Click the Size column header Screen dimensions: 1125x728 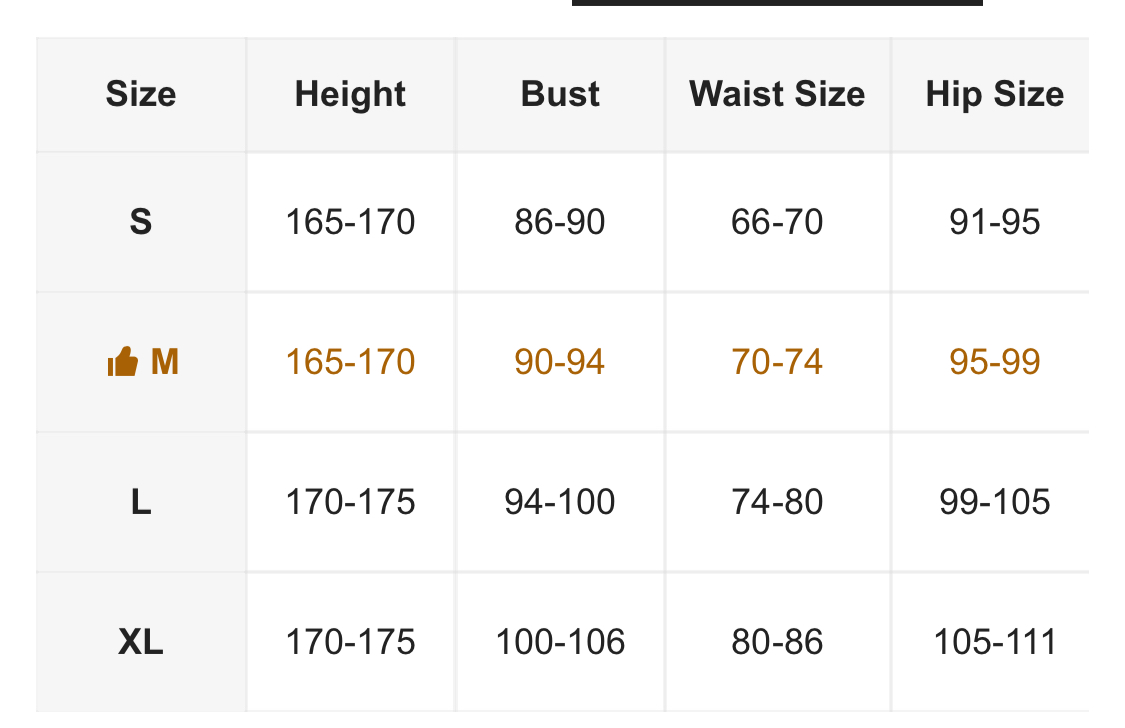click(141, 94)
